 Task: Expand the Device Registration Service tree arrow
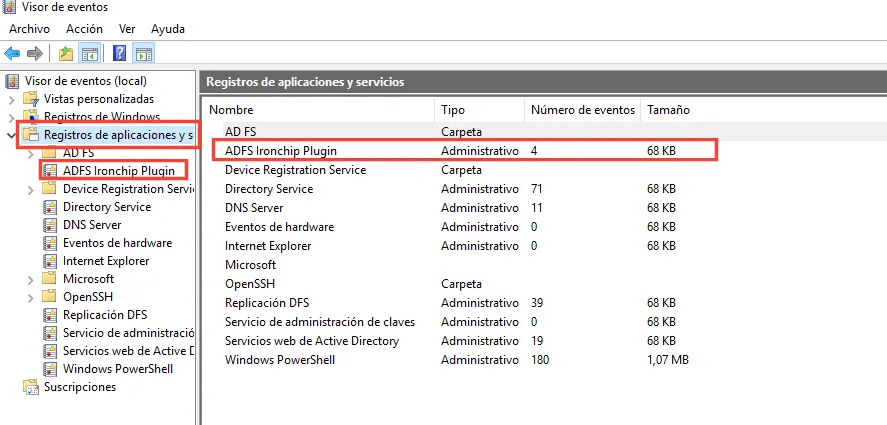pyautogui.click(x=31, y=190)
